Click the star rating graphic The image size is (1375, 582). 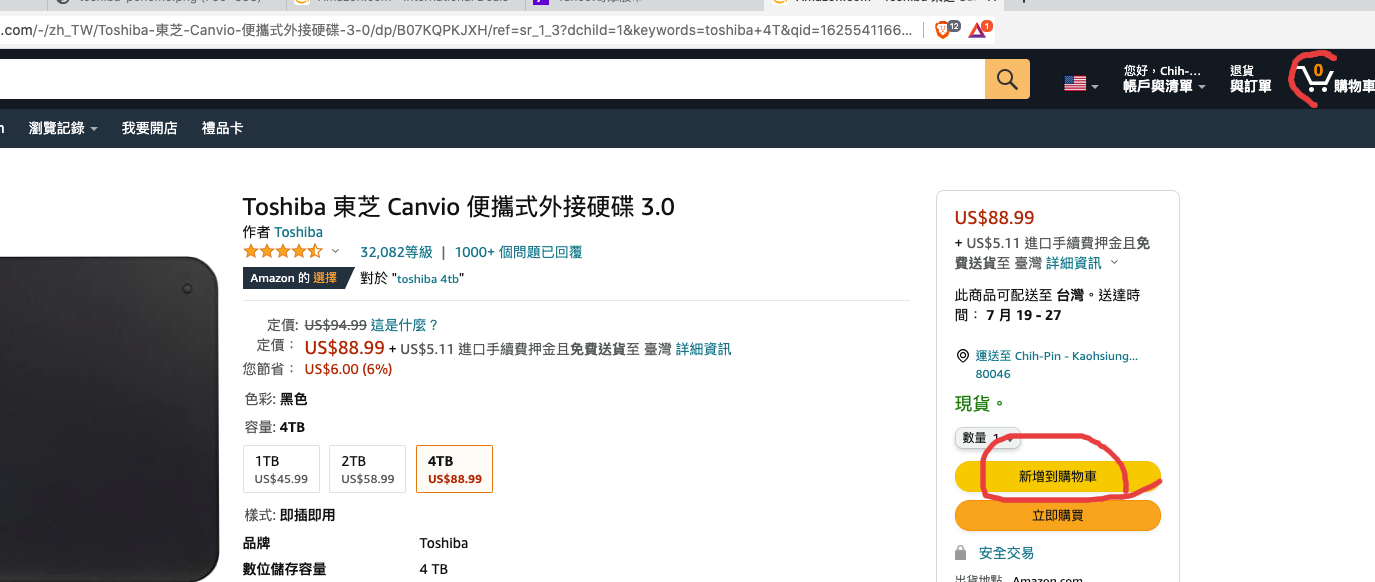pos(283,251)
